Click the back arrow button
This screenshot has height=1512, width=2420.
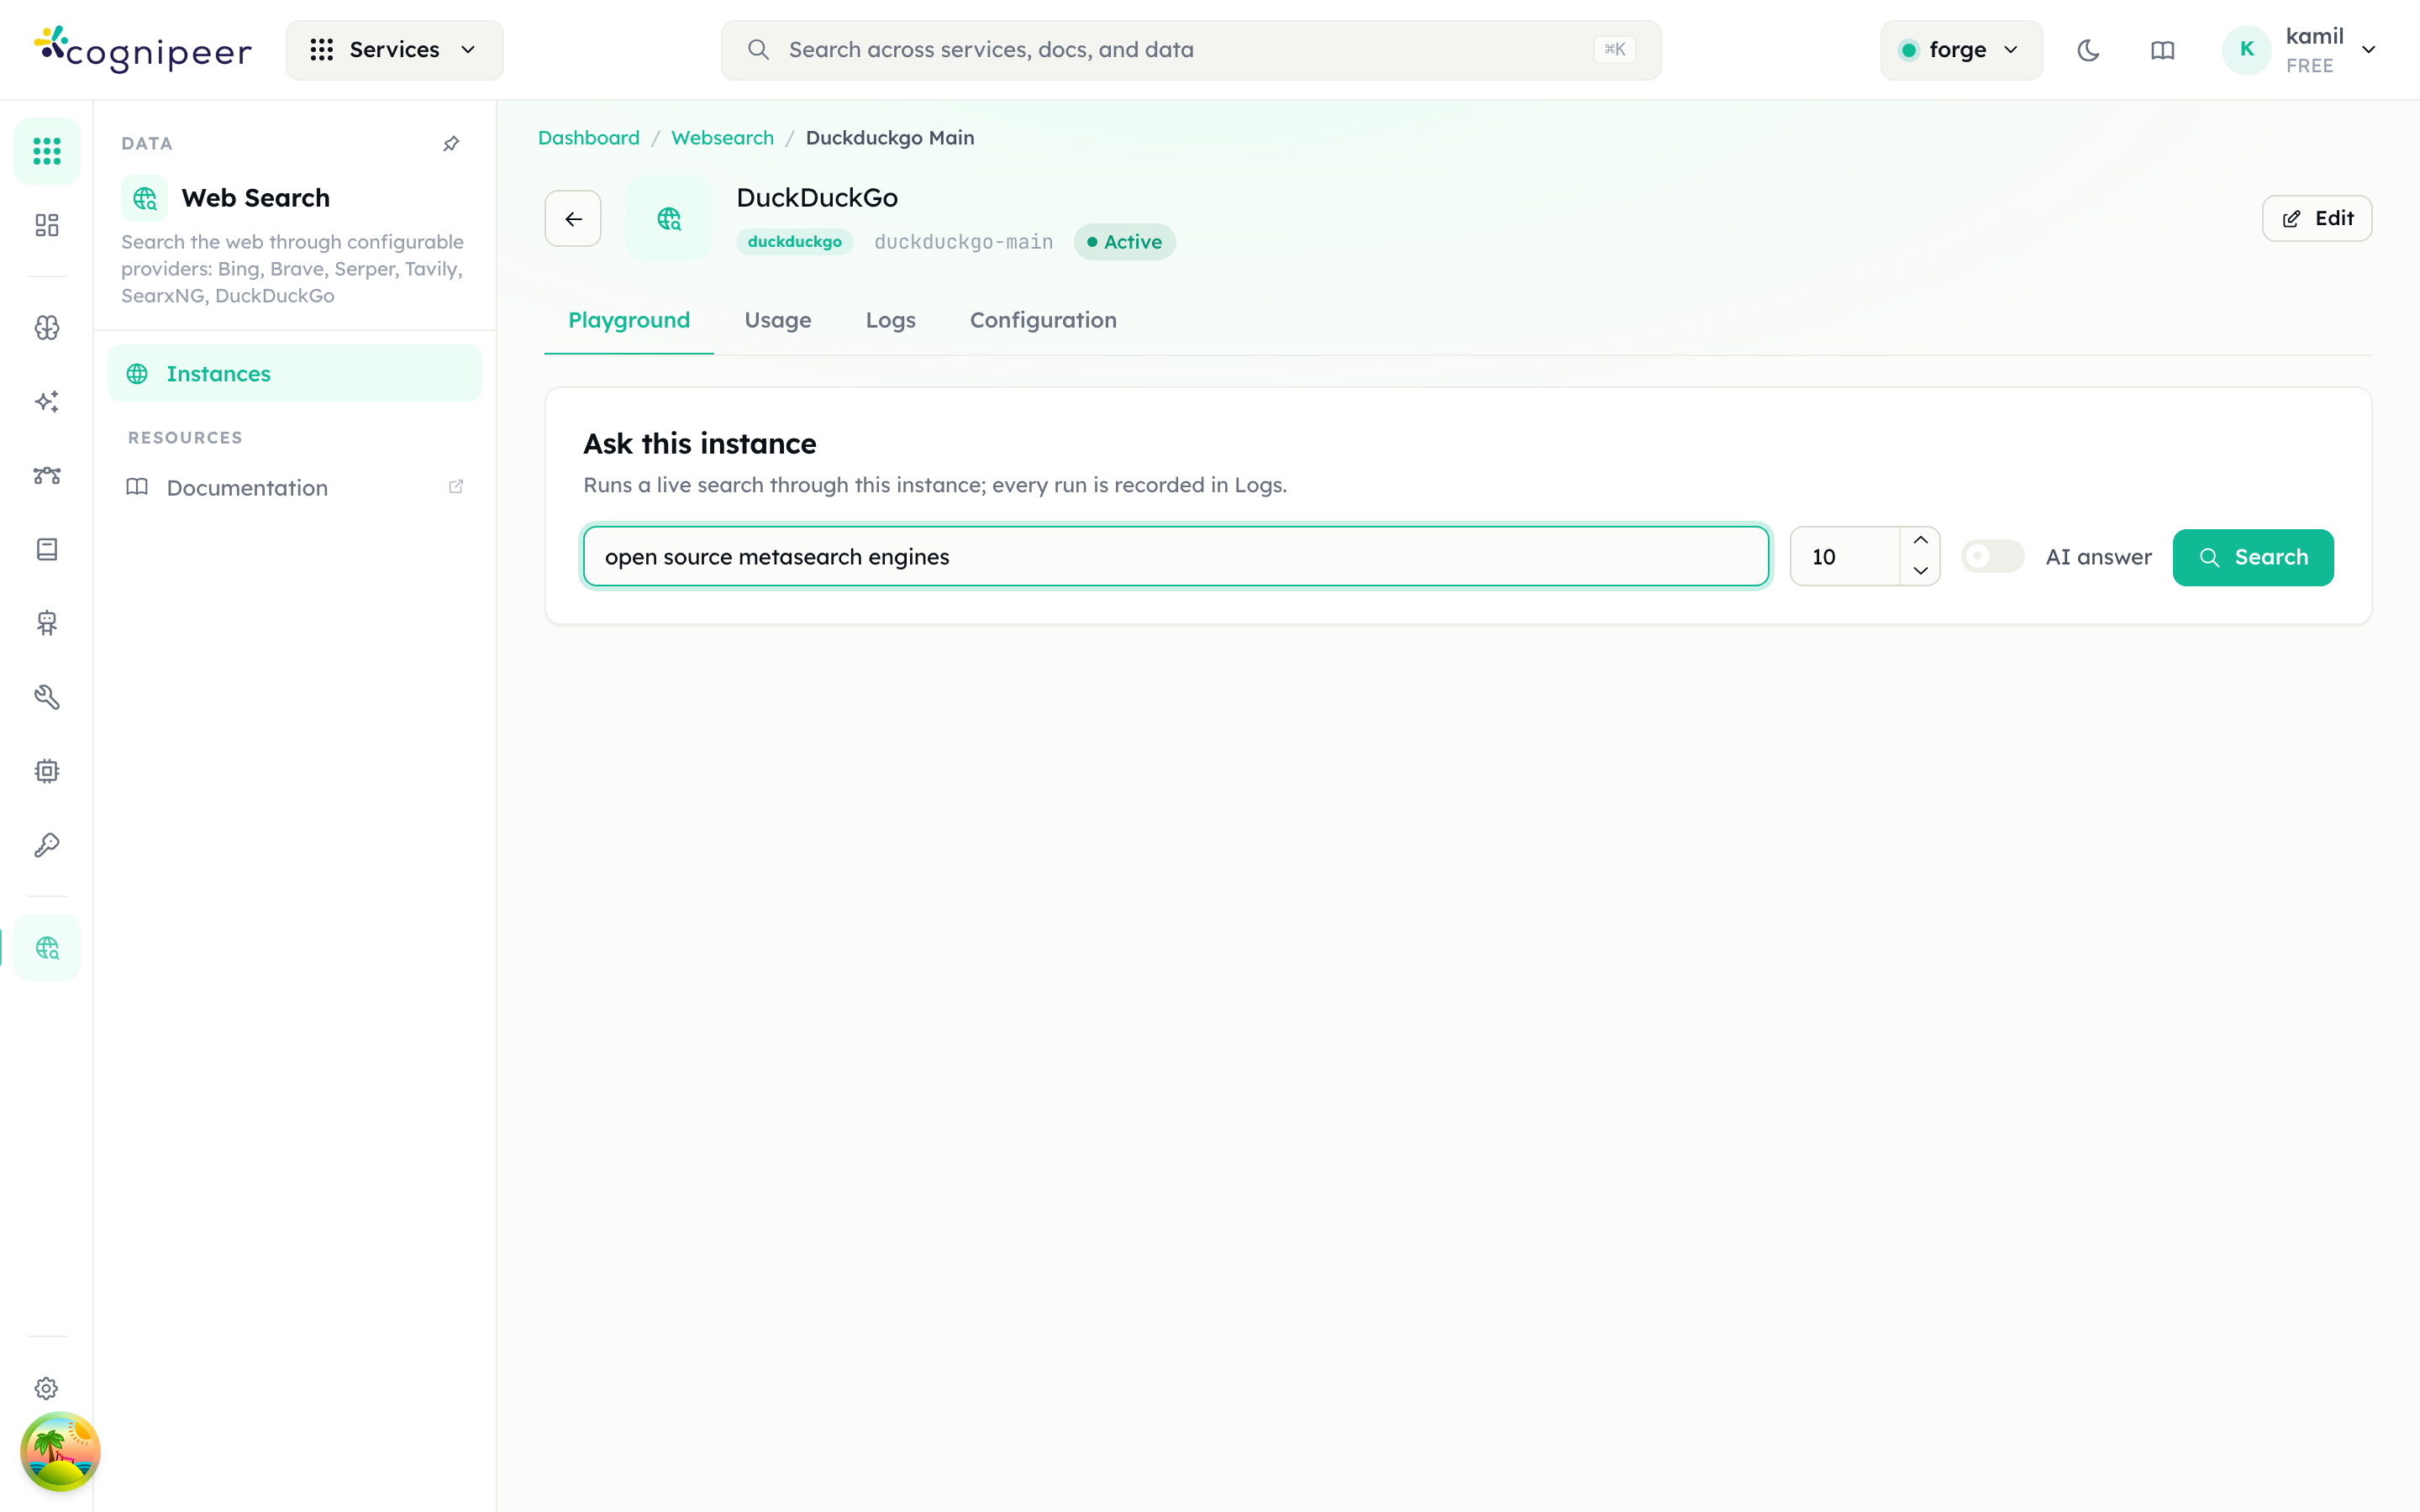(x=573, y=218)
